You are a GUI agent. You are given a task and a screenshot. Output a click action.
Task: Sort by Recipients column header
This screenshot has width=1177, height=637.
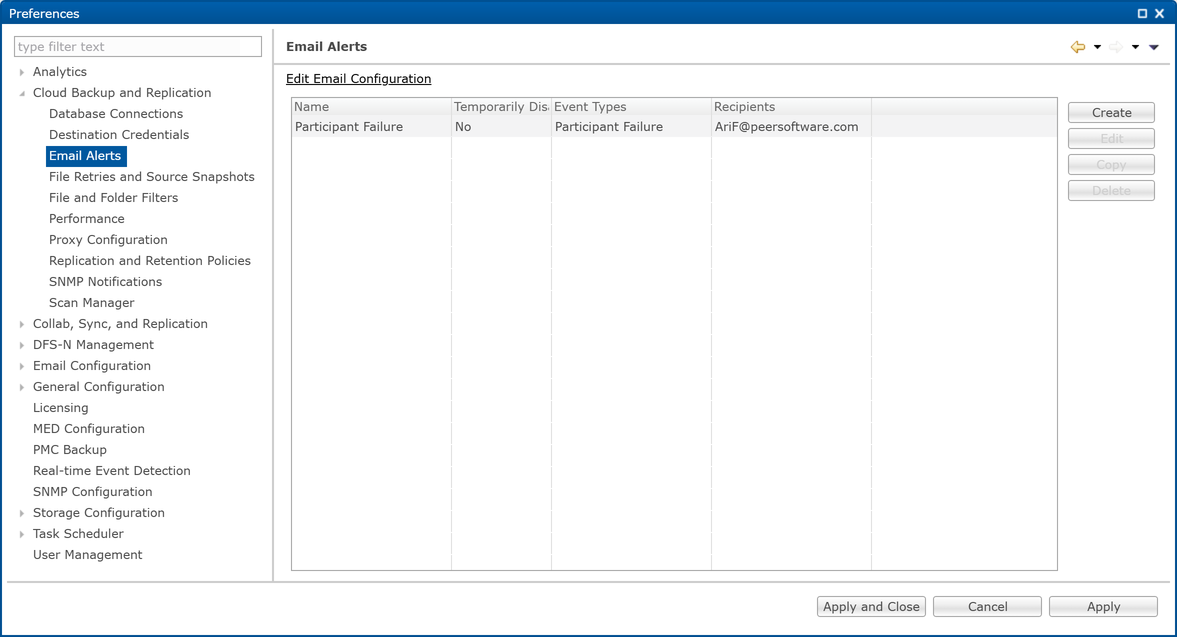pyautogui.click(x=791, y=107)
